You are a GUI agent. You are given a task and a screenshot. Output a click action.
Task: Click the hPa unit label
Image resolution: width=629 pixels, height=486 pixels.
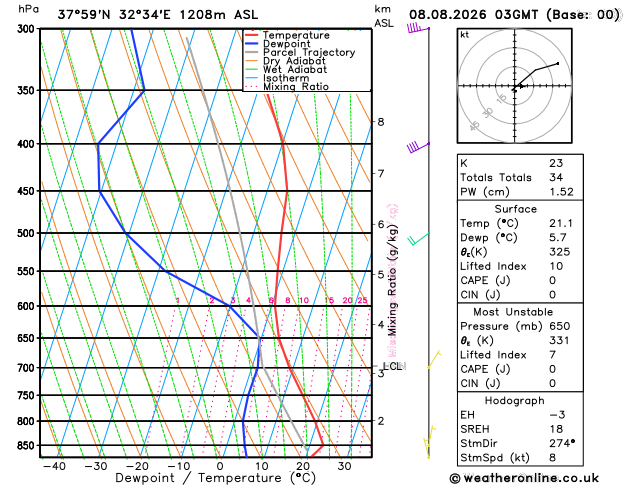[28, 9]
